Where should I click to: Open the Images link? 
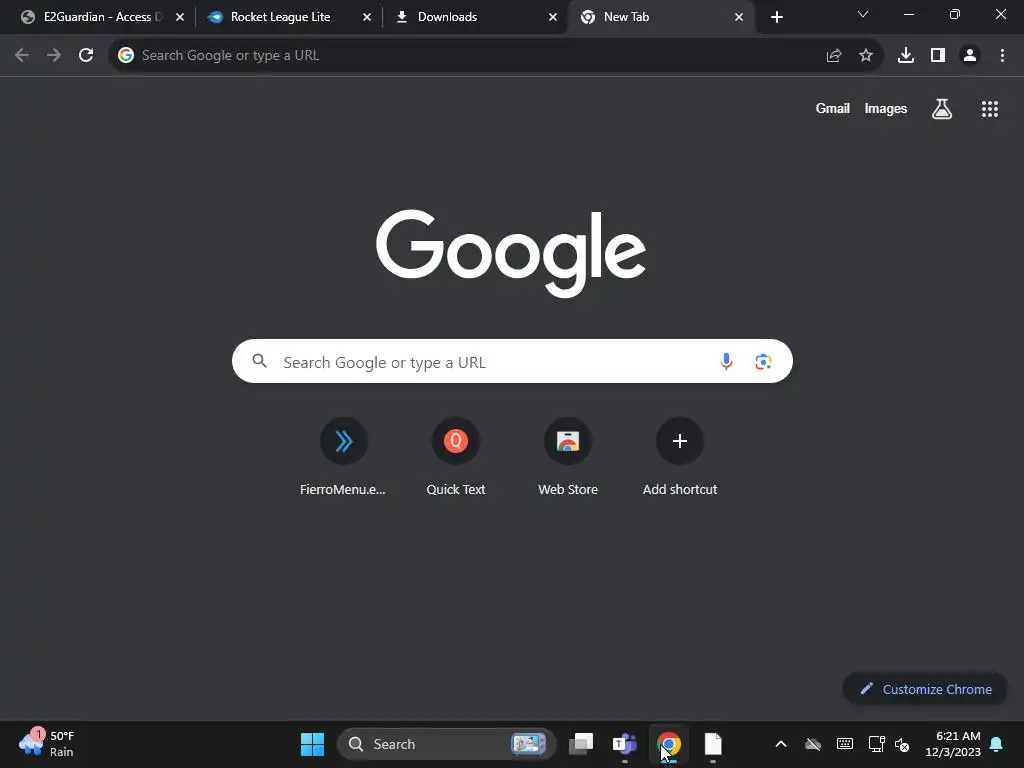coord(886,108)
